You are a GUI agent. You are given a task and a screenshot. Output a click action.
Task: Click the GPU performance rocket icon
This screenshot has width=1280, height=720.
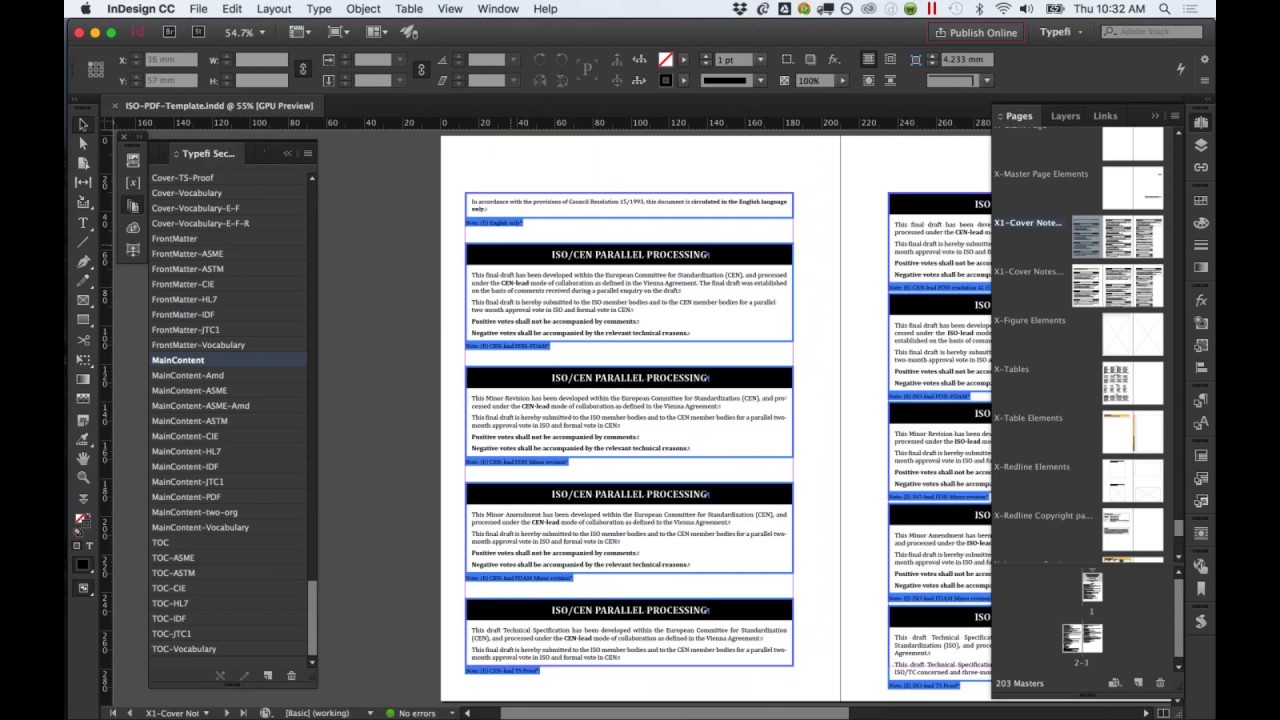coord(408,32)
